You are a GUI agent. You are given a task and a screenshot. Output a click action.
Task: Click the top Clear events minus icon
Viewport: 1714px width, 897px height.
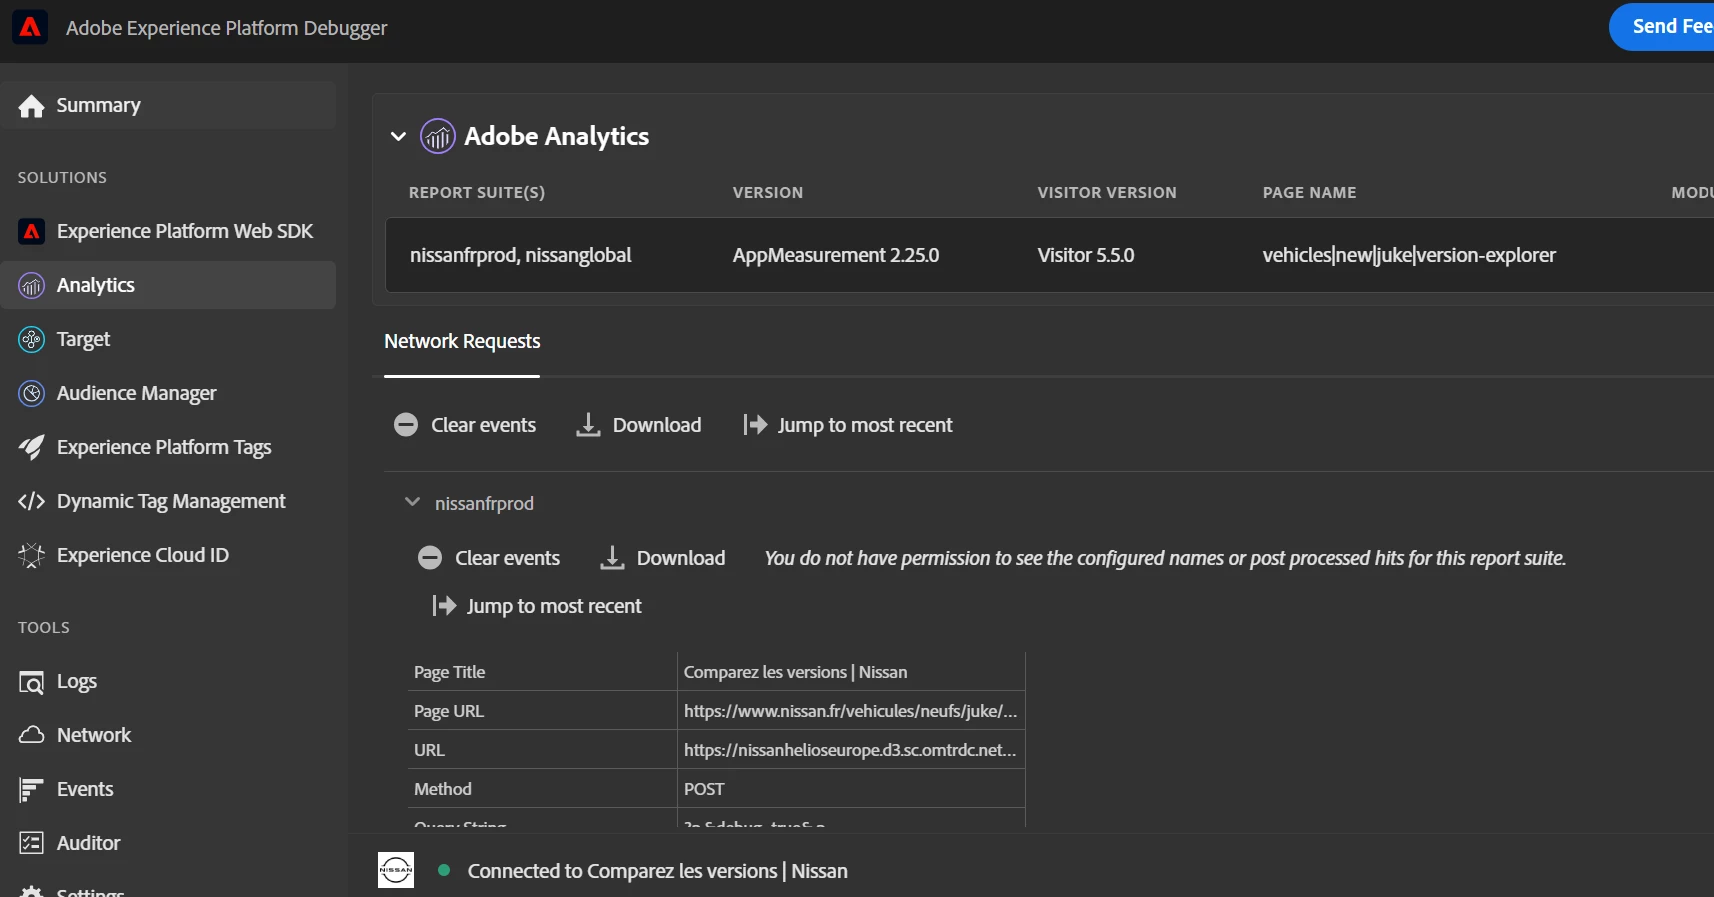point(406,425)
